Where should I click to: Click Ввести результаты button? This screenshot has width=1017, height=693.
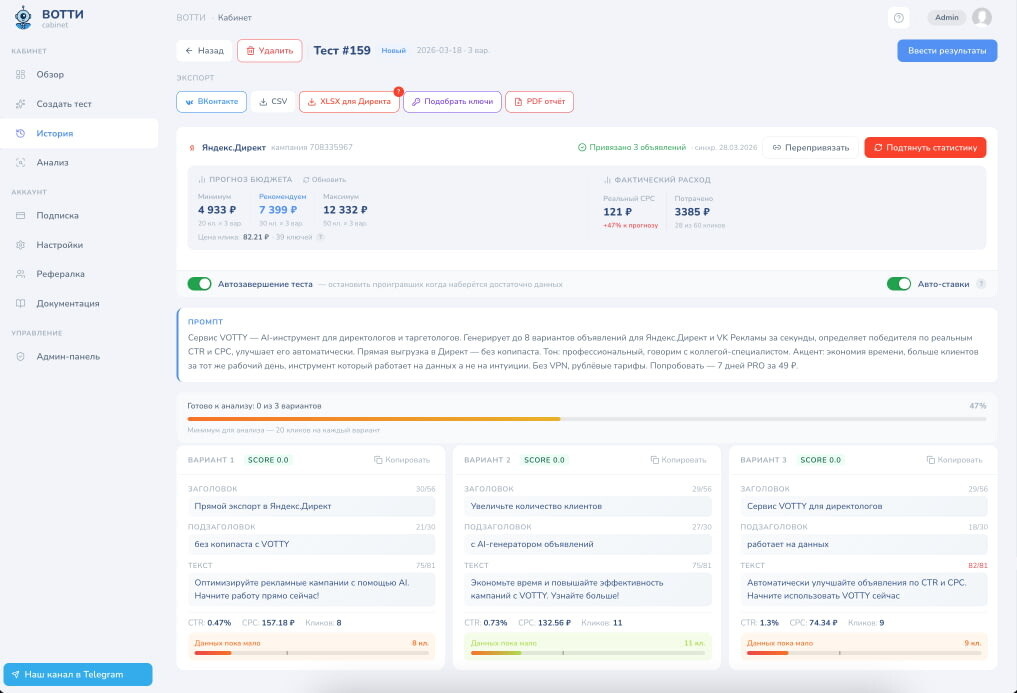(x=947, y=51)
